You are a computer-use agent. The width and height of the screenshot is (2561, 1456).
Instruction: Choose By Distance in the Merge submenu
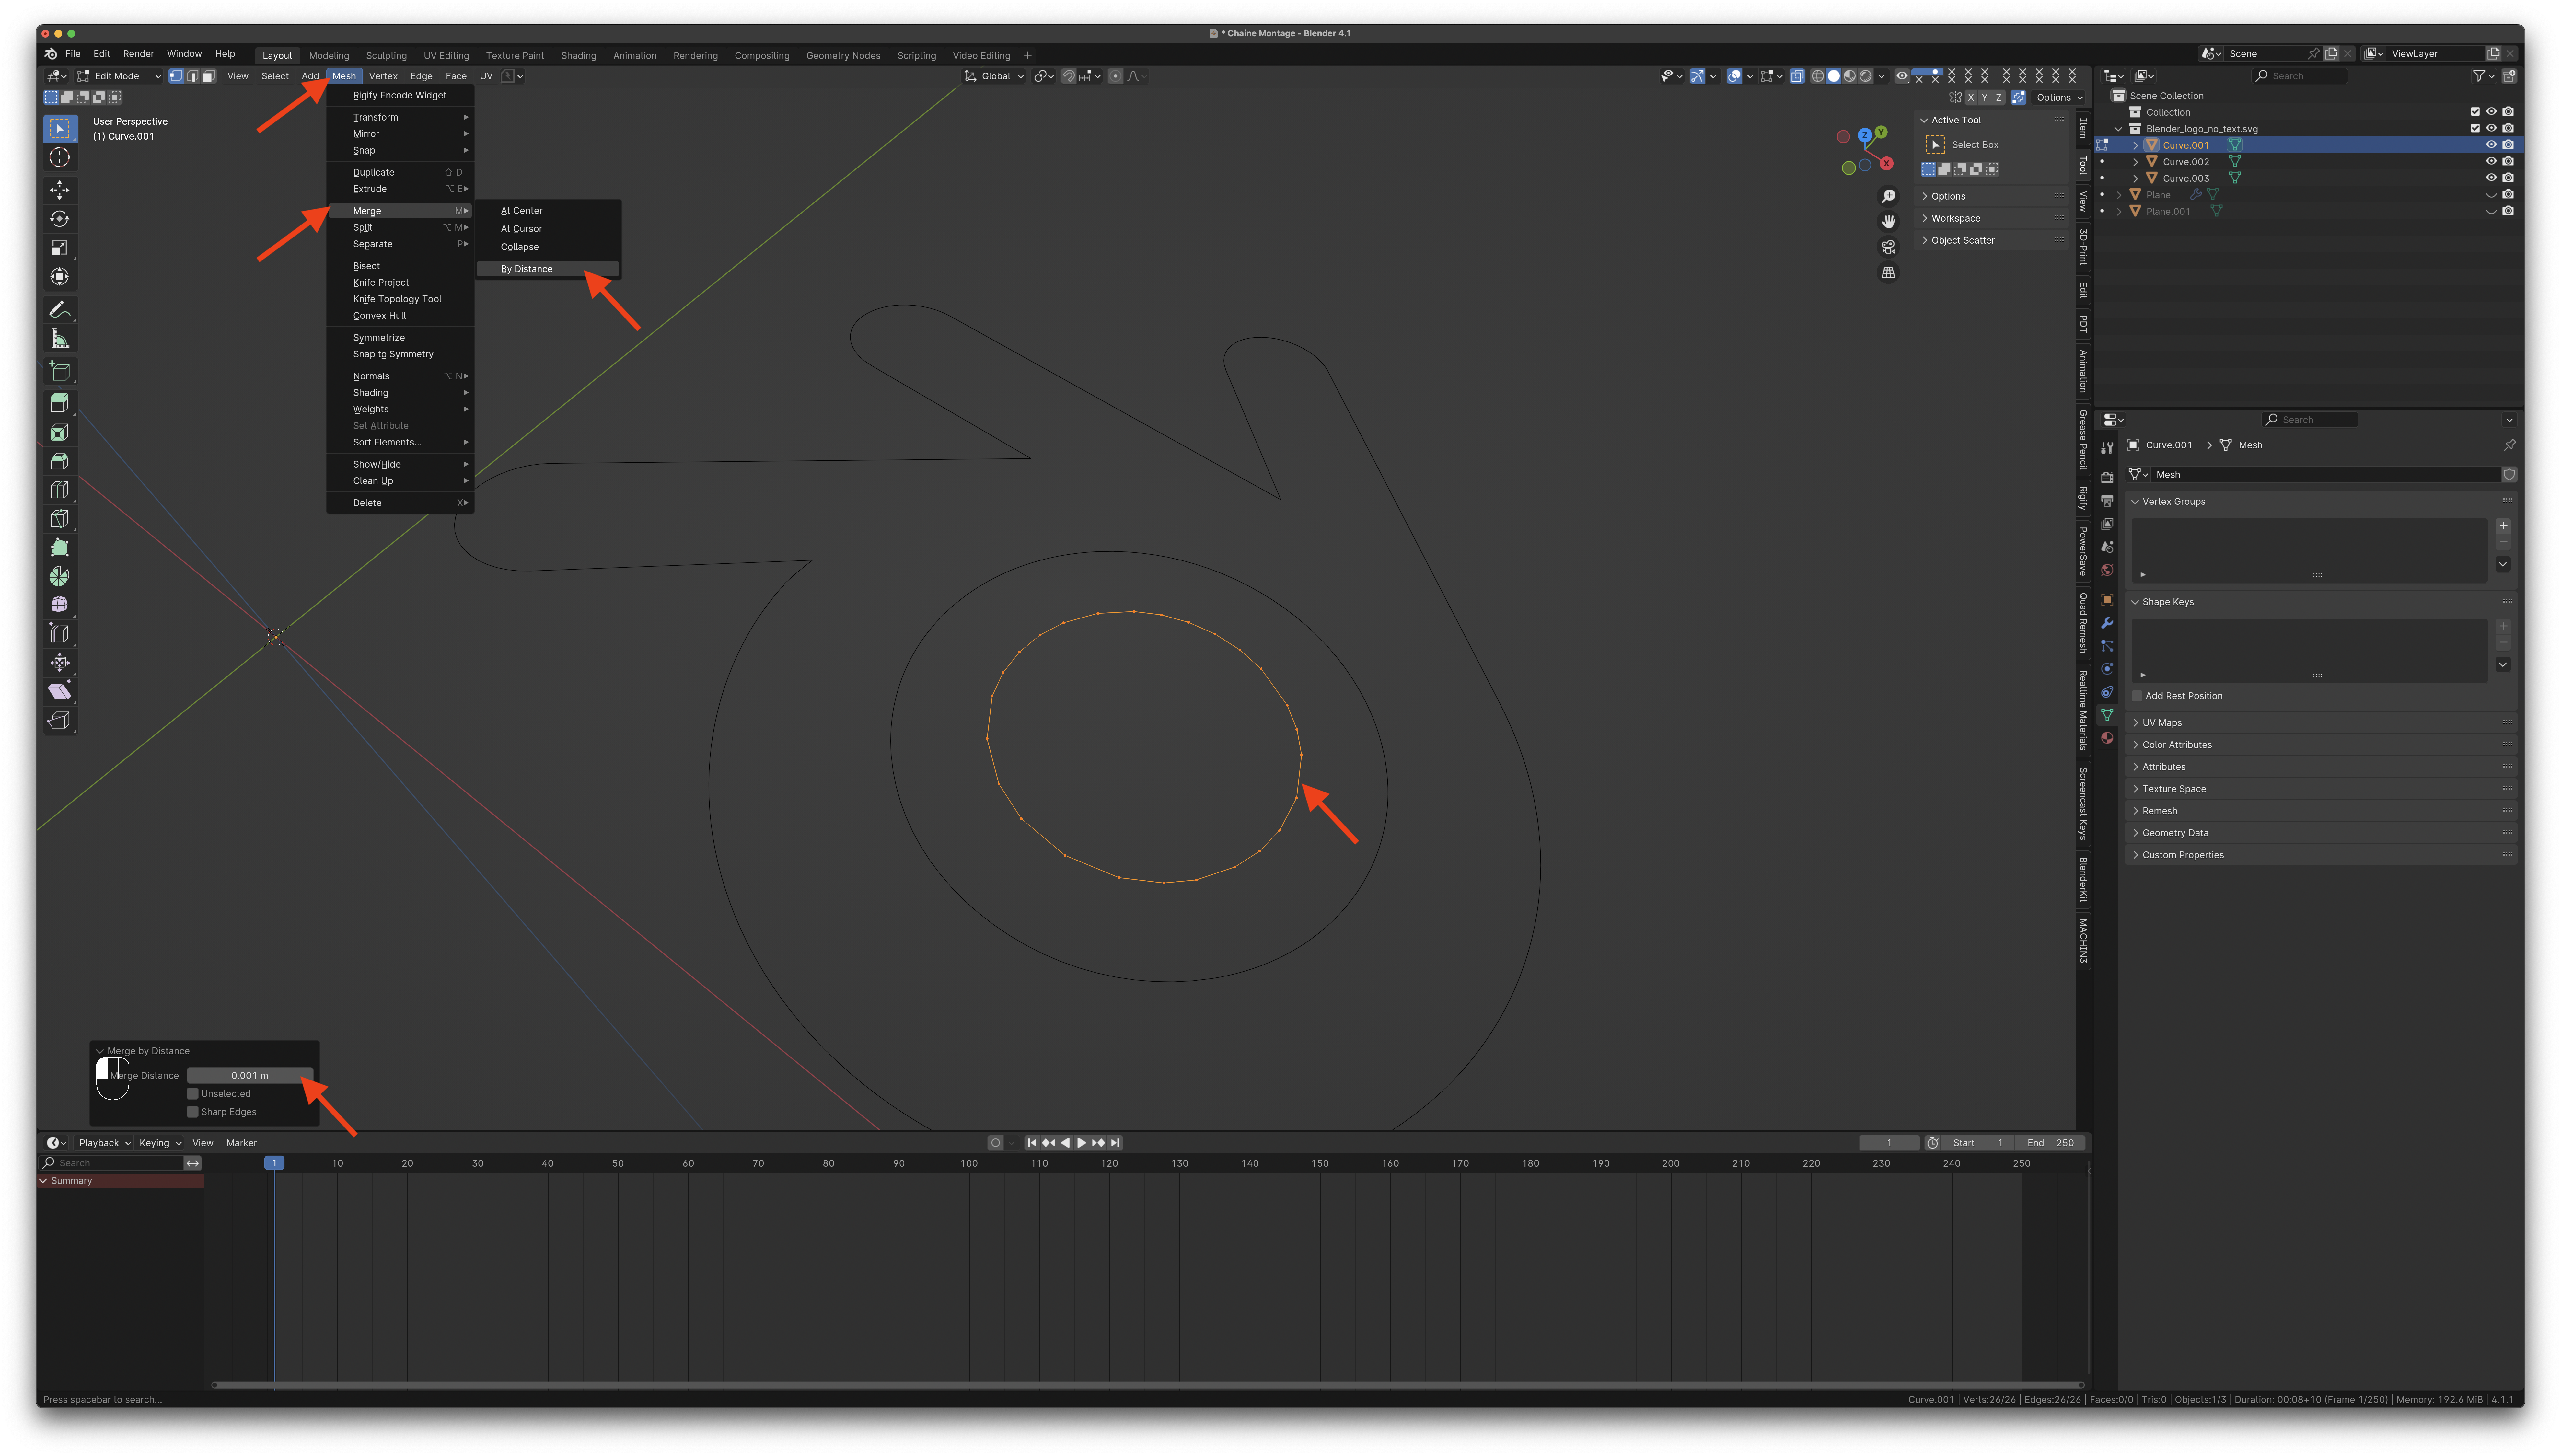point(548,269)
